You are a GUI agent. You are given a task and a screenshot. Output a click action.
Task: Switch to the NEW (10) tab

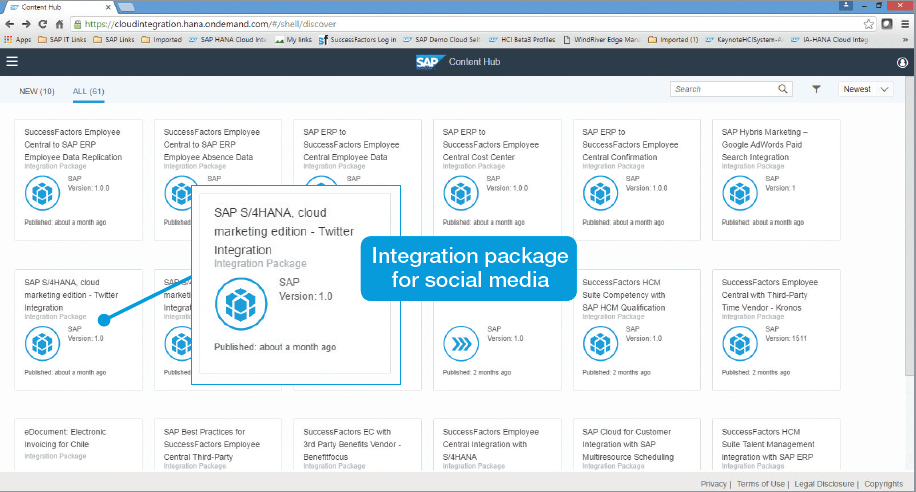37,91
